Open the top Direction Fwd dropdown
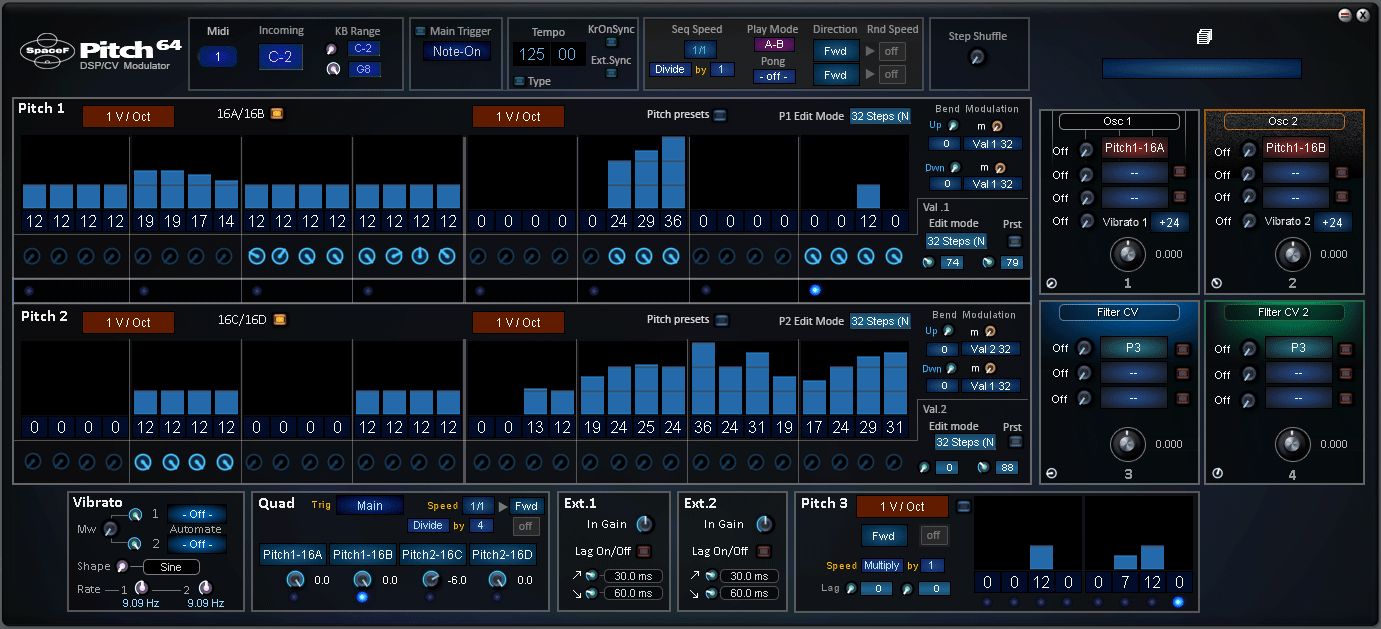Image resolution: width=1381 pixels, height=629 pixels. pyautogui.click(x=835, y=51)
